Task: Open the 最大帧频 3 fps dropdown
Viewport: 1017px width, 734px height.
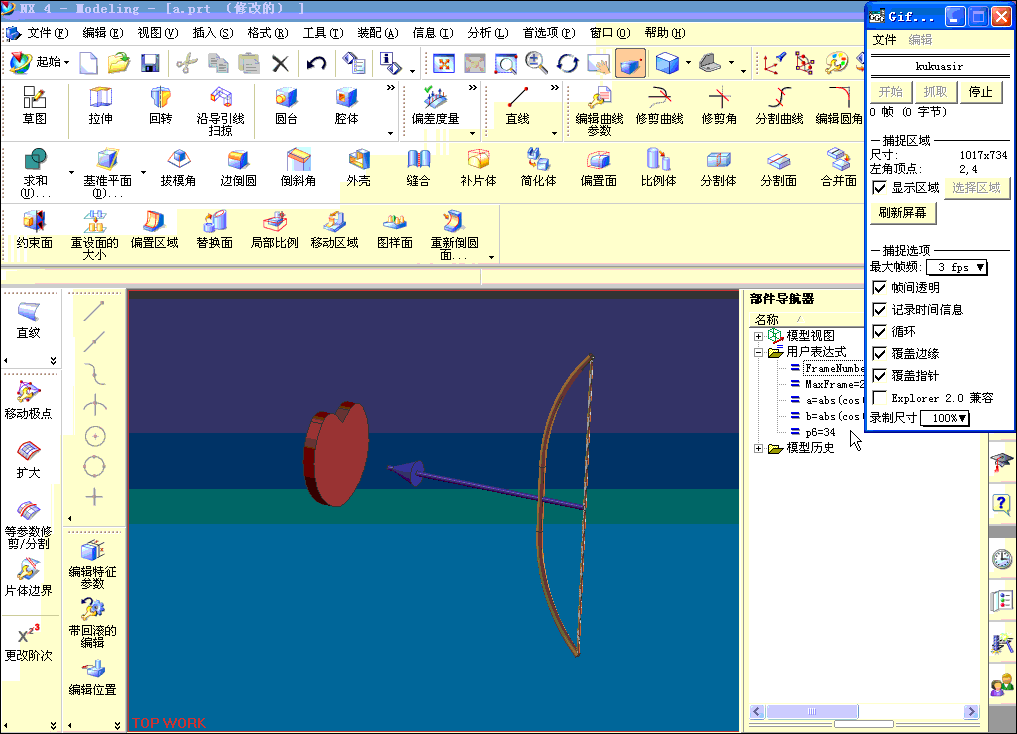Action: pyautogui.click(x=957, y=267)
